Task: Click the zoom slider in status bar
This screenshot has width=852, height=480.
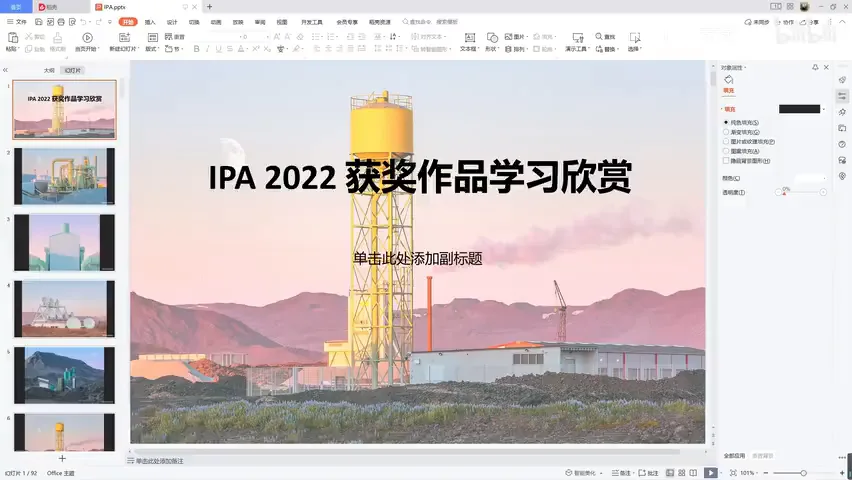Action: (x=803, y=473)
